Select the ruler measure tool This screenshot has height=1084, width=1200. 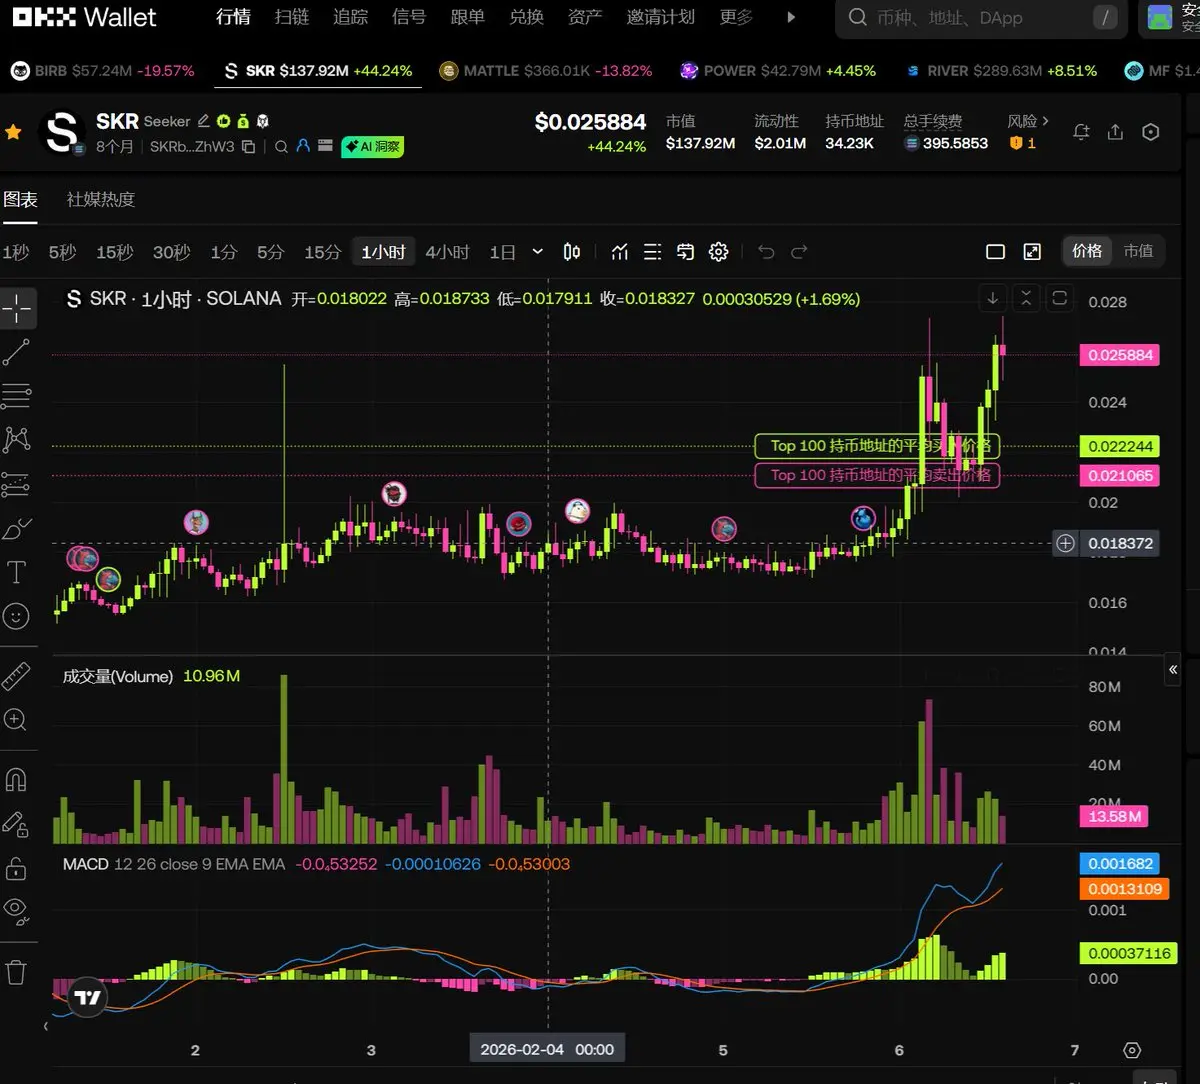(x=16, y=677)
